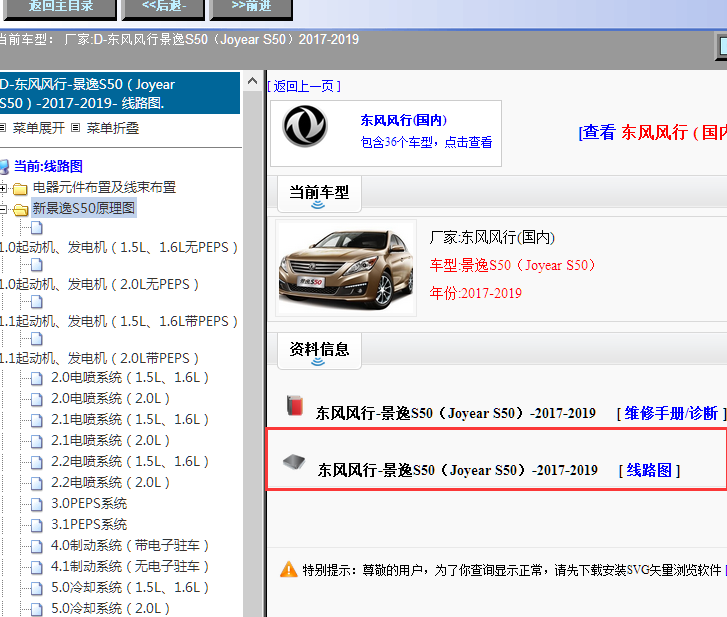
Task: Open 1.1起动机、发电机(1.5L、1.6L带PEPS) diagram
Action: [119, 321]
